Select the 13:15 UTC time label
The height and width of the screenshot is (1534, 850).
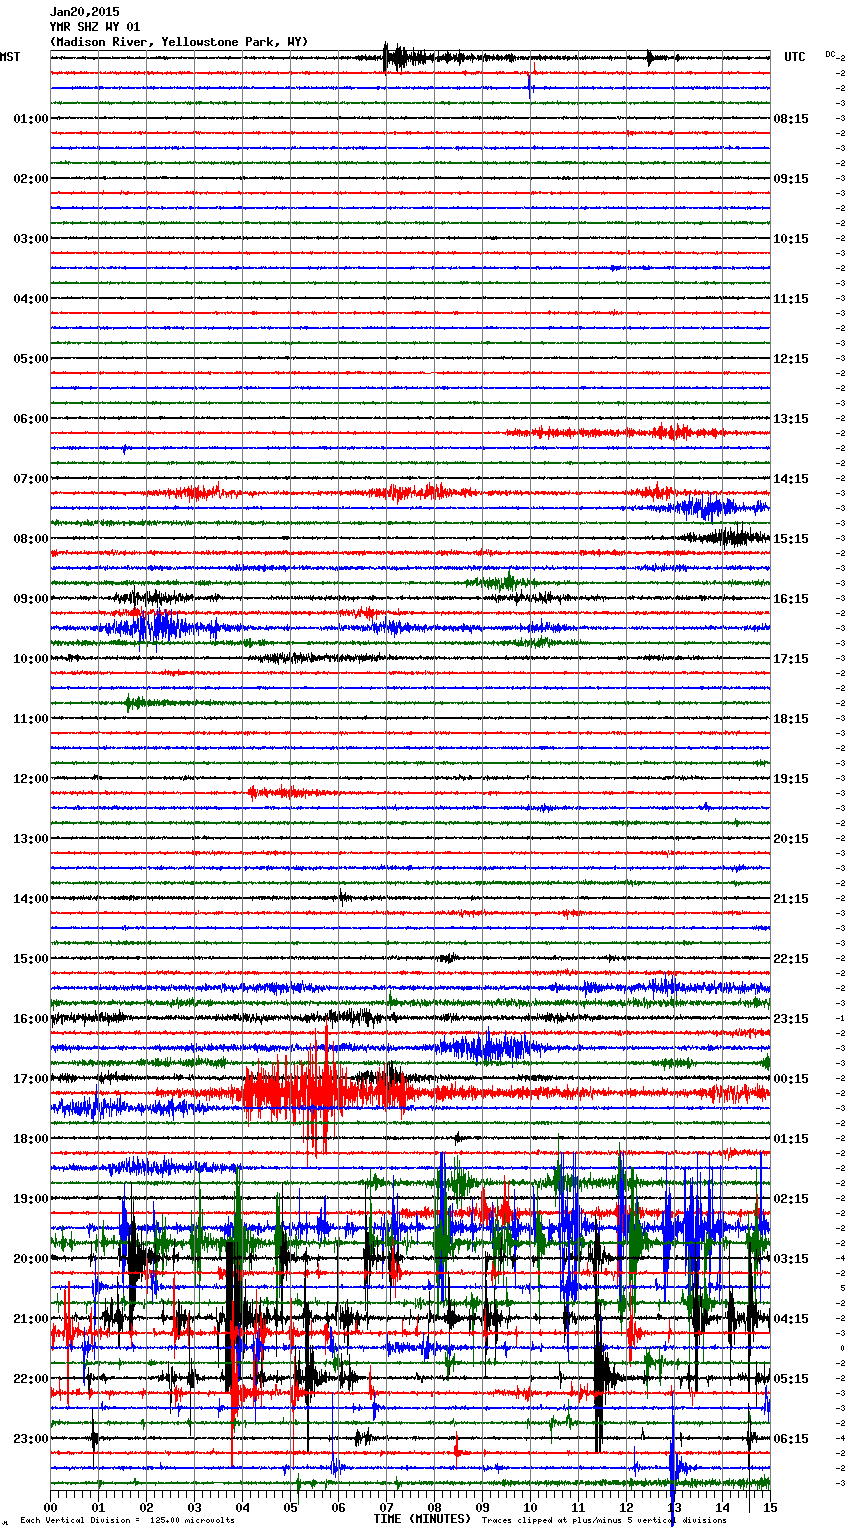coord(791,419)
